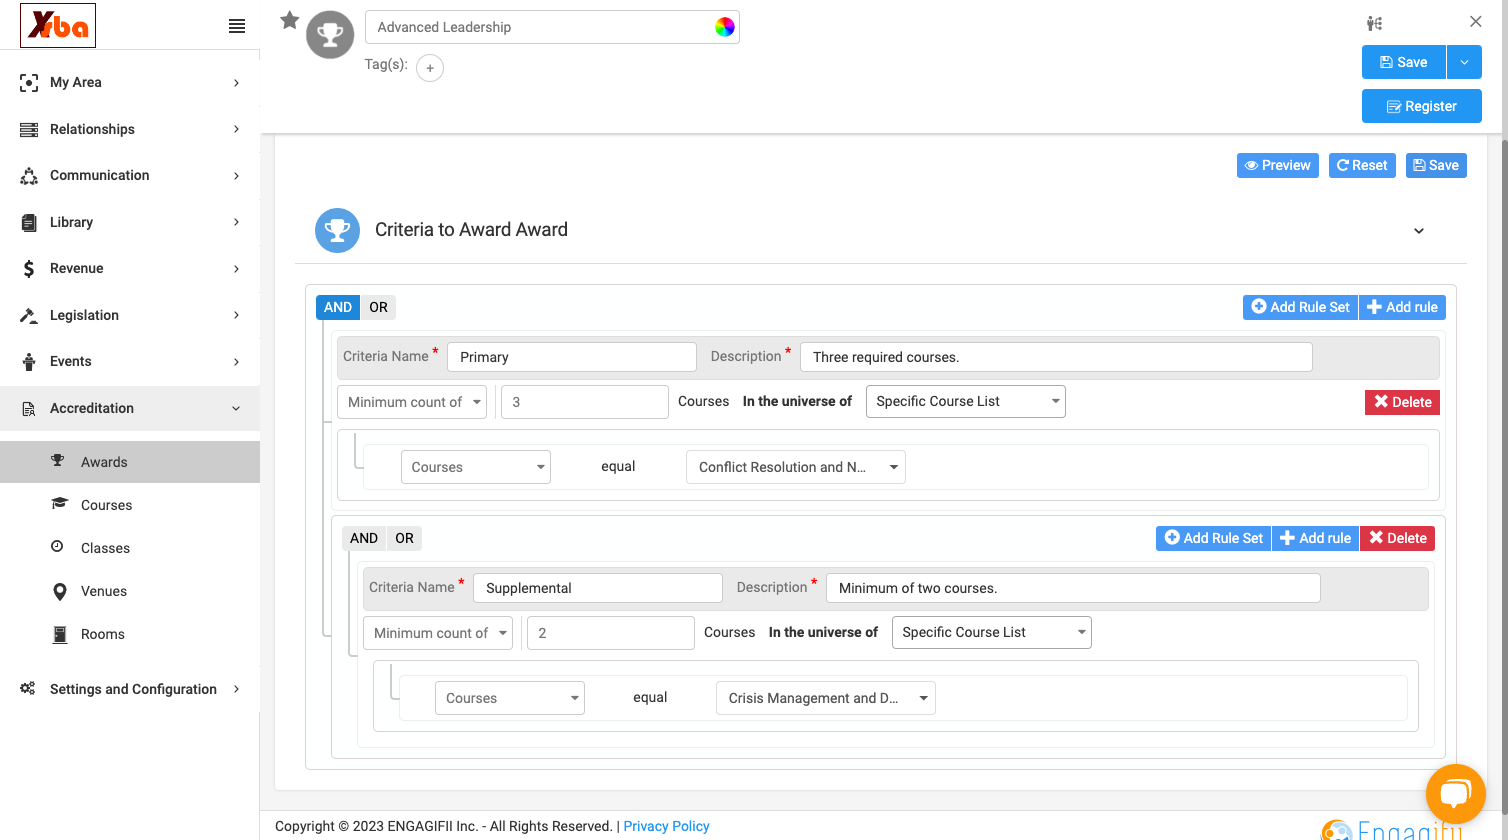Collapse the Accreditation menu
The image size is (1508, 840).
point(130,408)
